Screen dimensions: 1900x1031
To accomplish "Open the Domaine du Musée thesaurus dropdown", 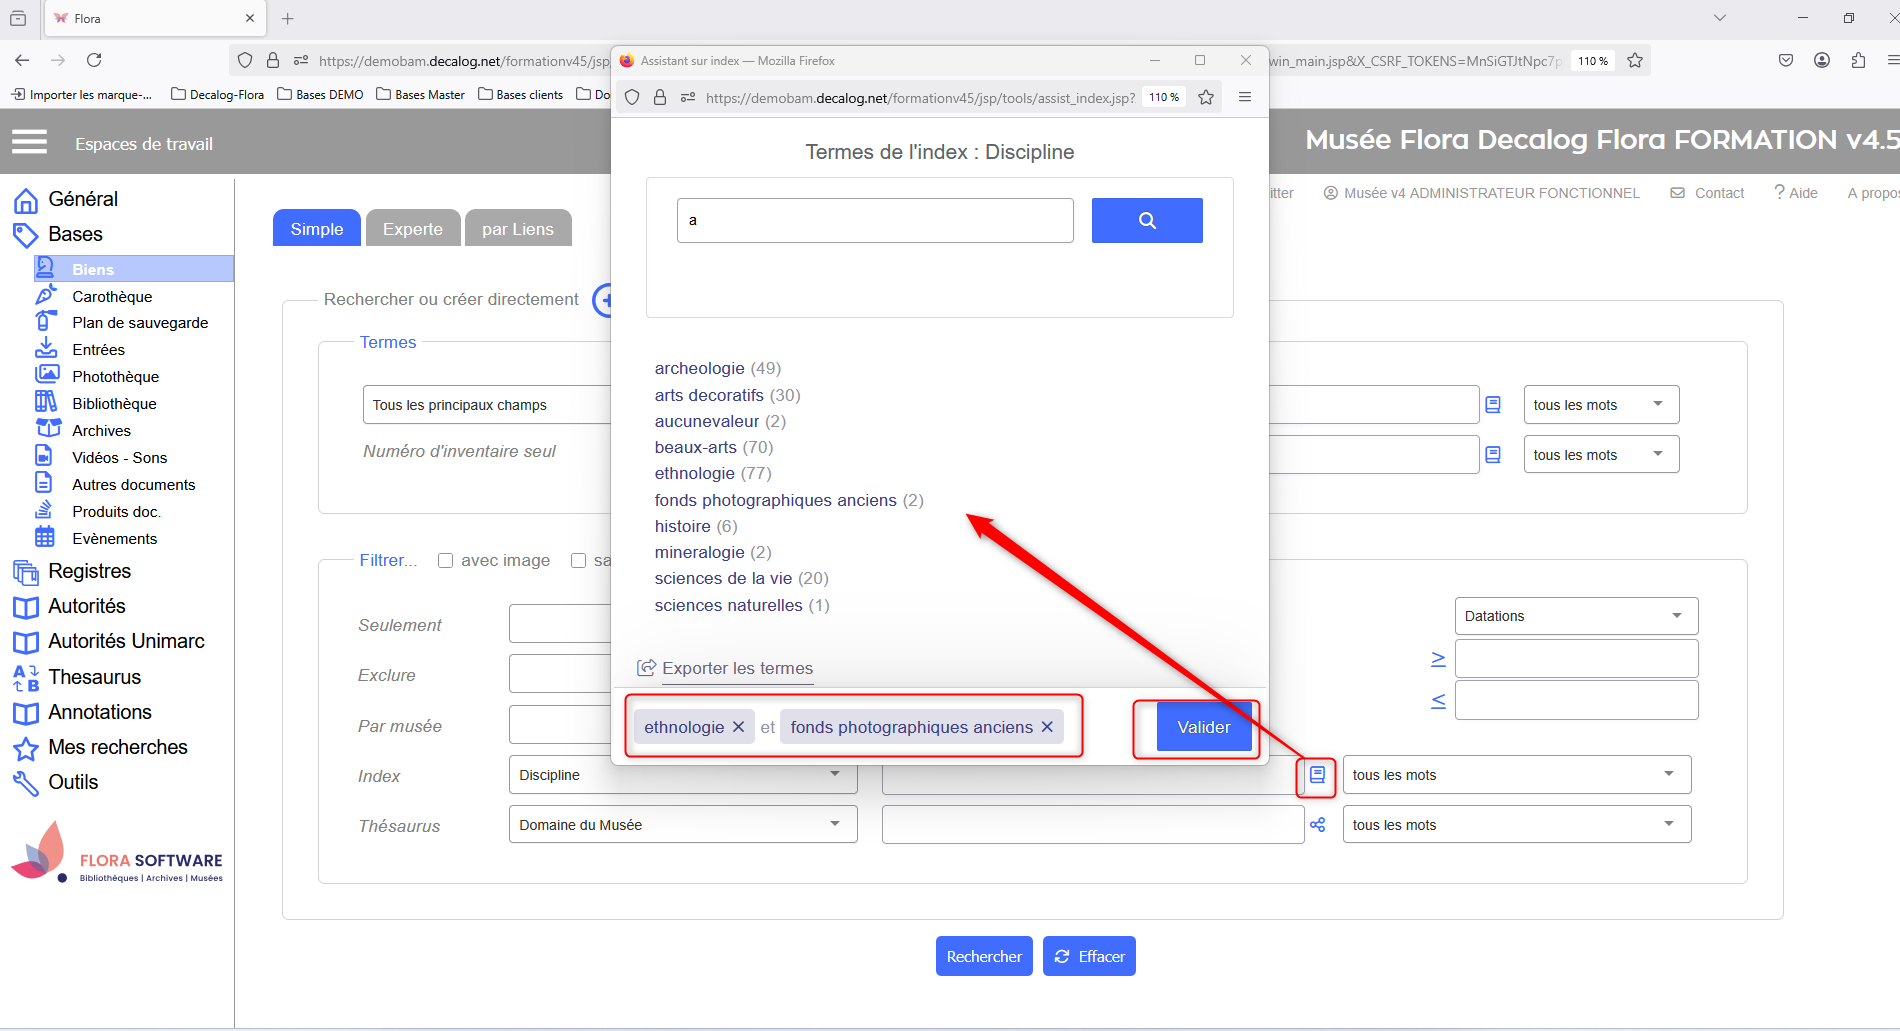I will [x=682, y=825].
